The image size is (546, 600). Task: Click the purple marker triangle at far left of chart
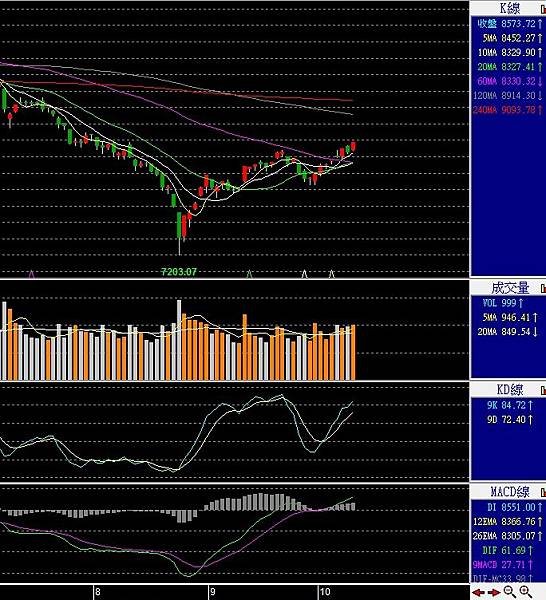tap(32, 274)
